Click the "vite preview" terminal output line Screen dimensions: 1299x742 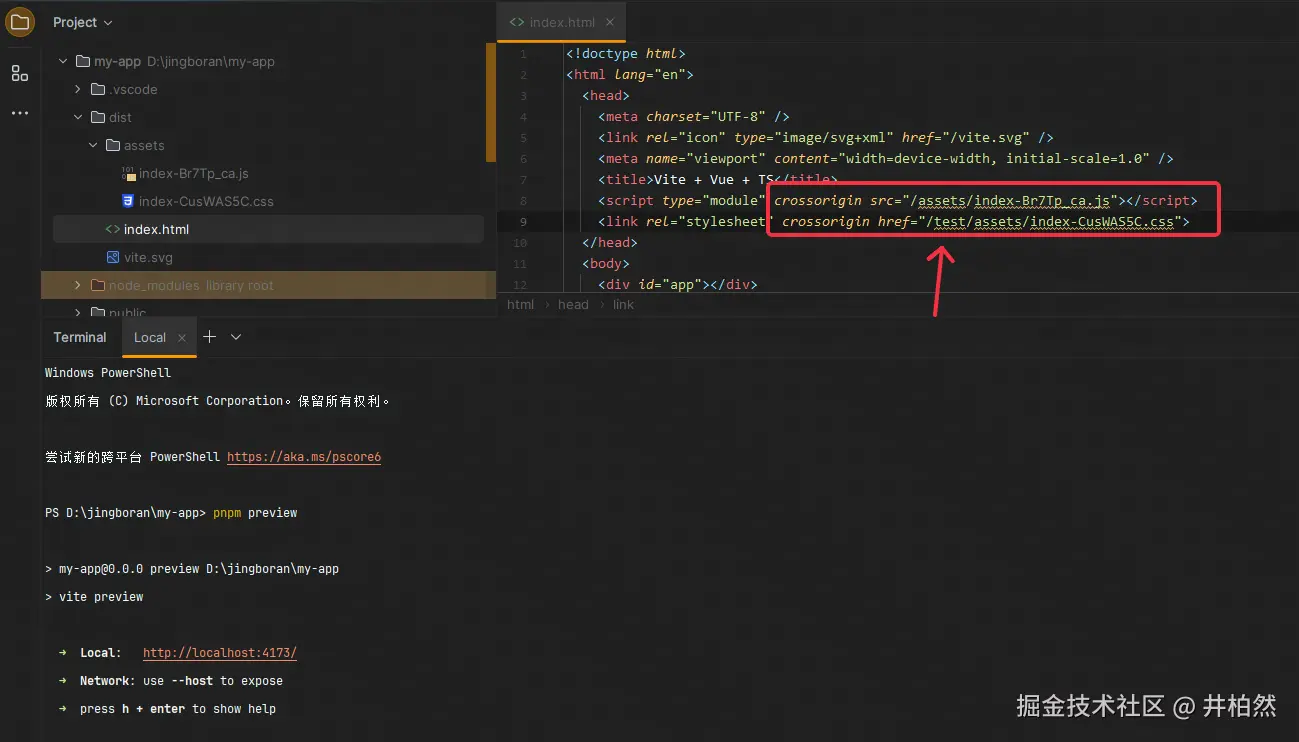coord(94,597)
